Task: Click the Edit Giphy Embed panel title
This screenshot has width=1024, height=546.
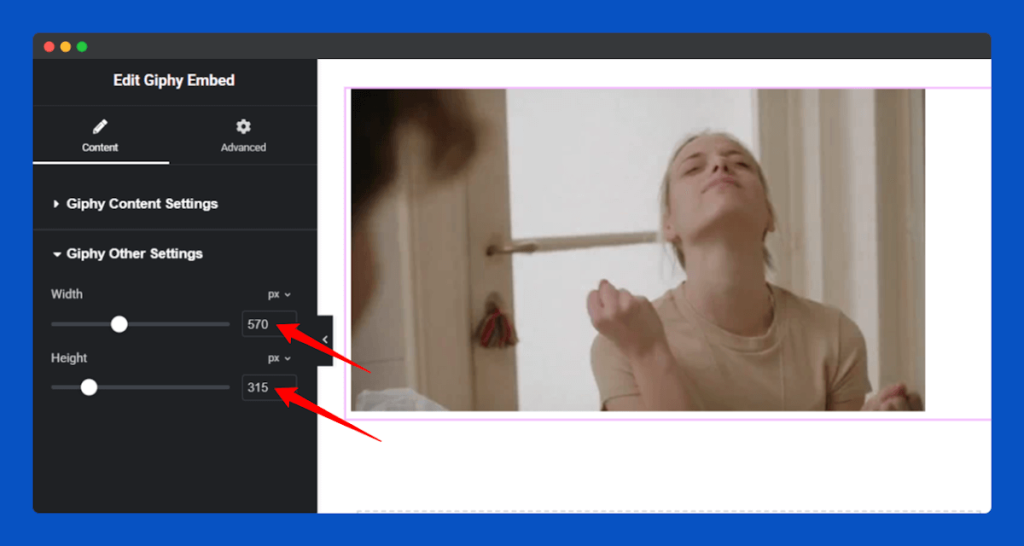Action: tap(174, 80)
